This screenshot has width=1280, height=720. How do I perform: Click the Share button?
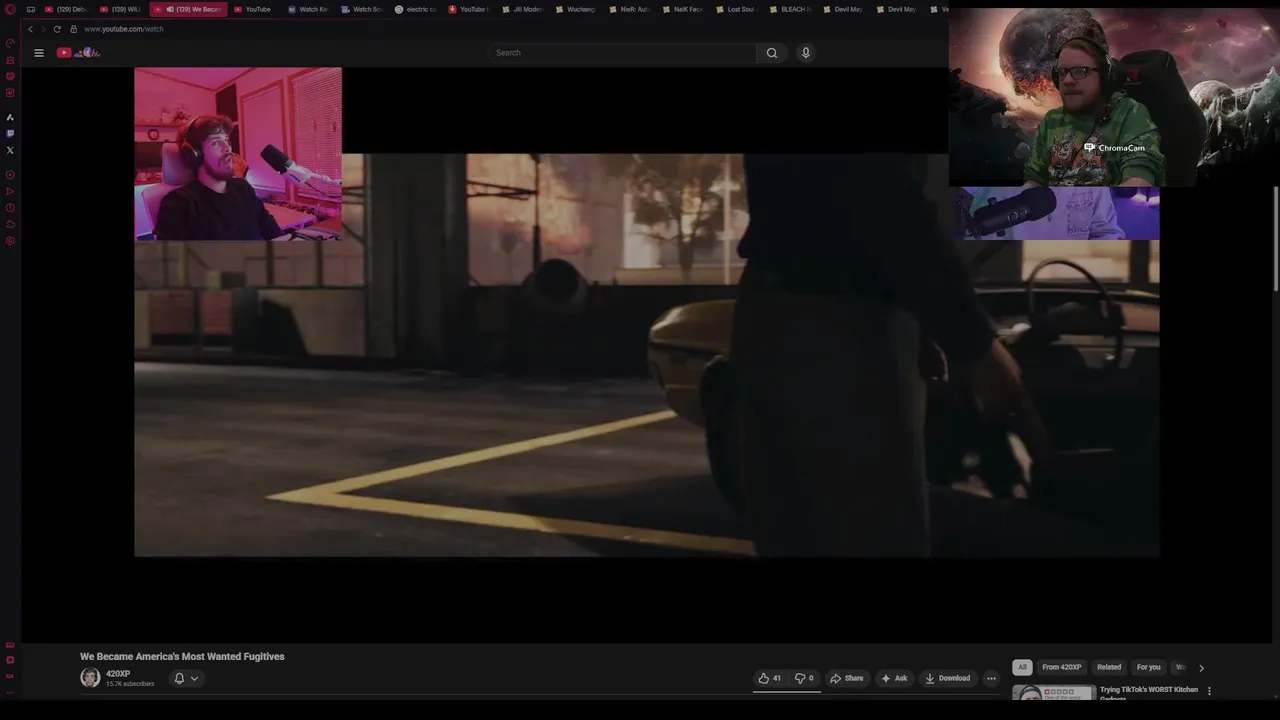click(x=846, y=678)
